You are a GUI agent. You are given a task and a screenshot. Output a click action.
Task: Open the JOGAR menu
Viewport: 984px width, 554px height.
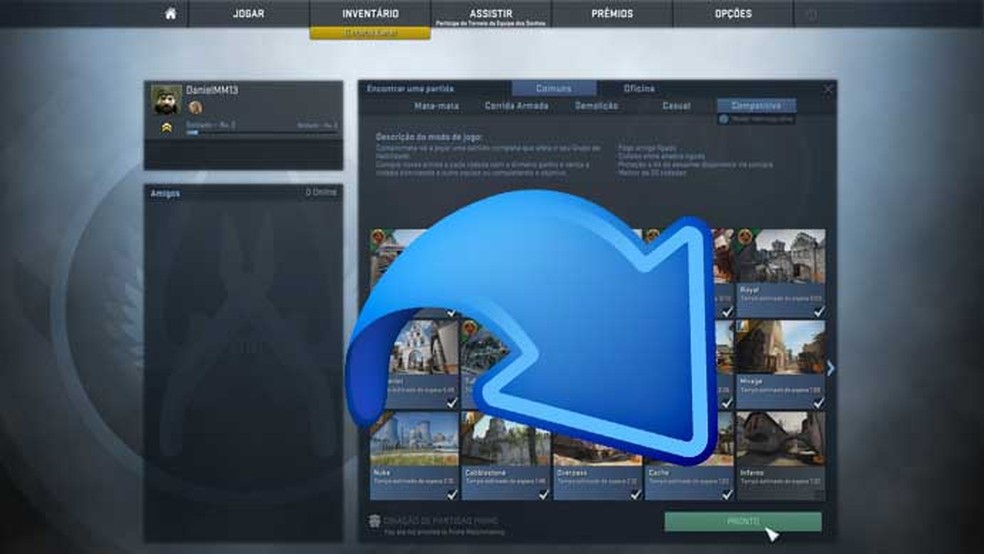coord(249,13)
